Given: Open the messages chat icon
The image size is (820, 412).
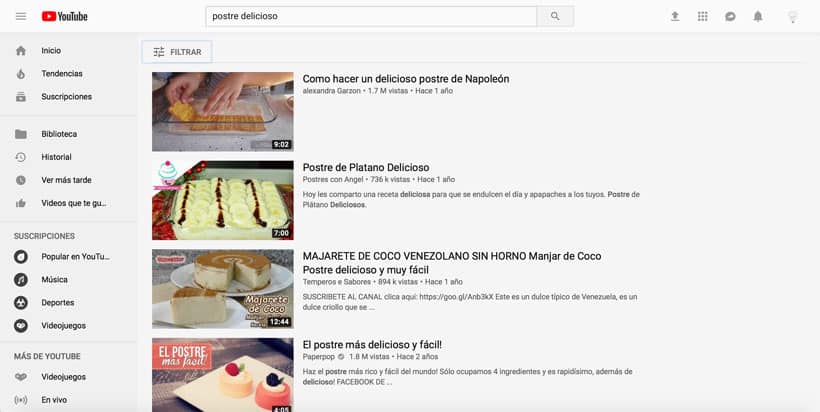Looking at the screenshot, I should pos(730,16).
